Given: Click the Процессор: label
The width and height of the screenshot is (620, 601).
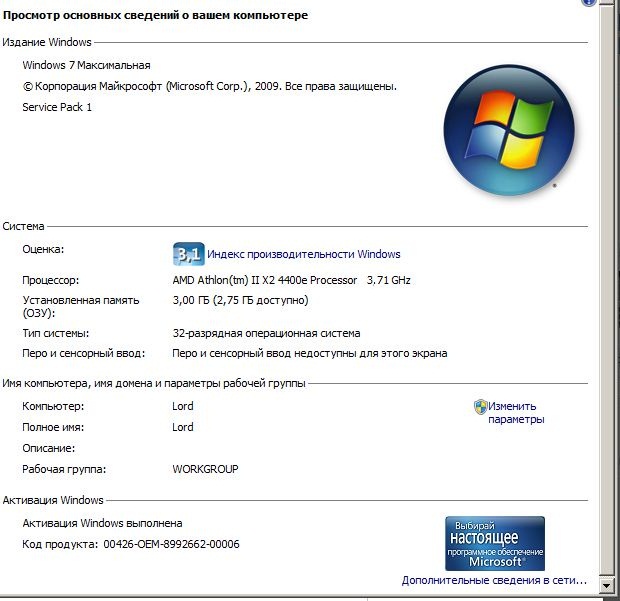Looking at the screenshot, I should click(51, 280).
